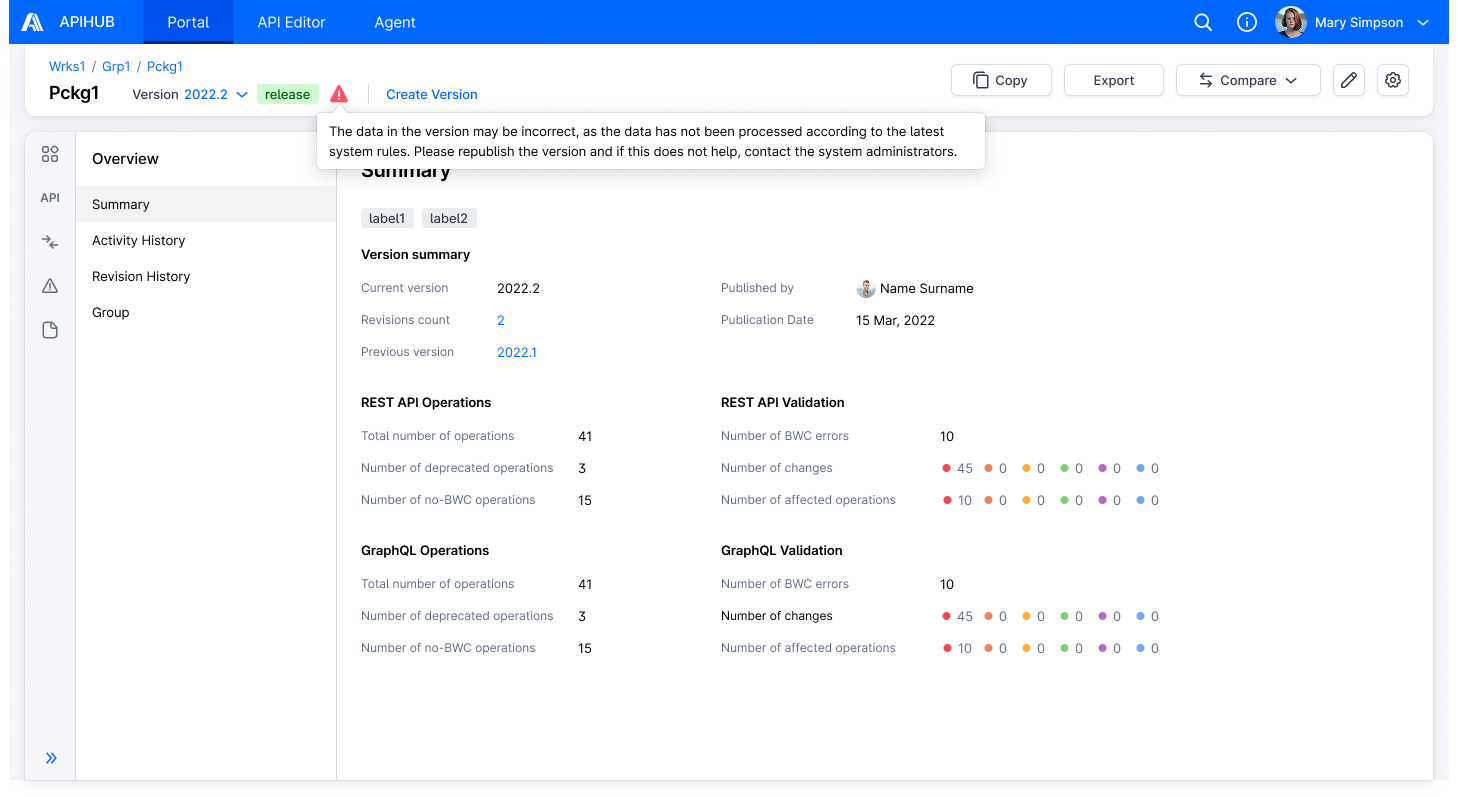Click the pencil edit icon button

pyautogui.click(x=1349, y=80)
